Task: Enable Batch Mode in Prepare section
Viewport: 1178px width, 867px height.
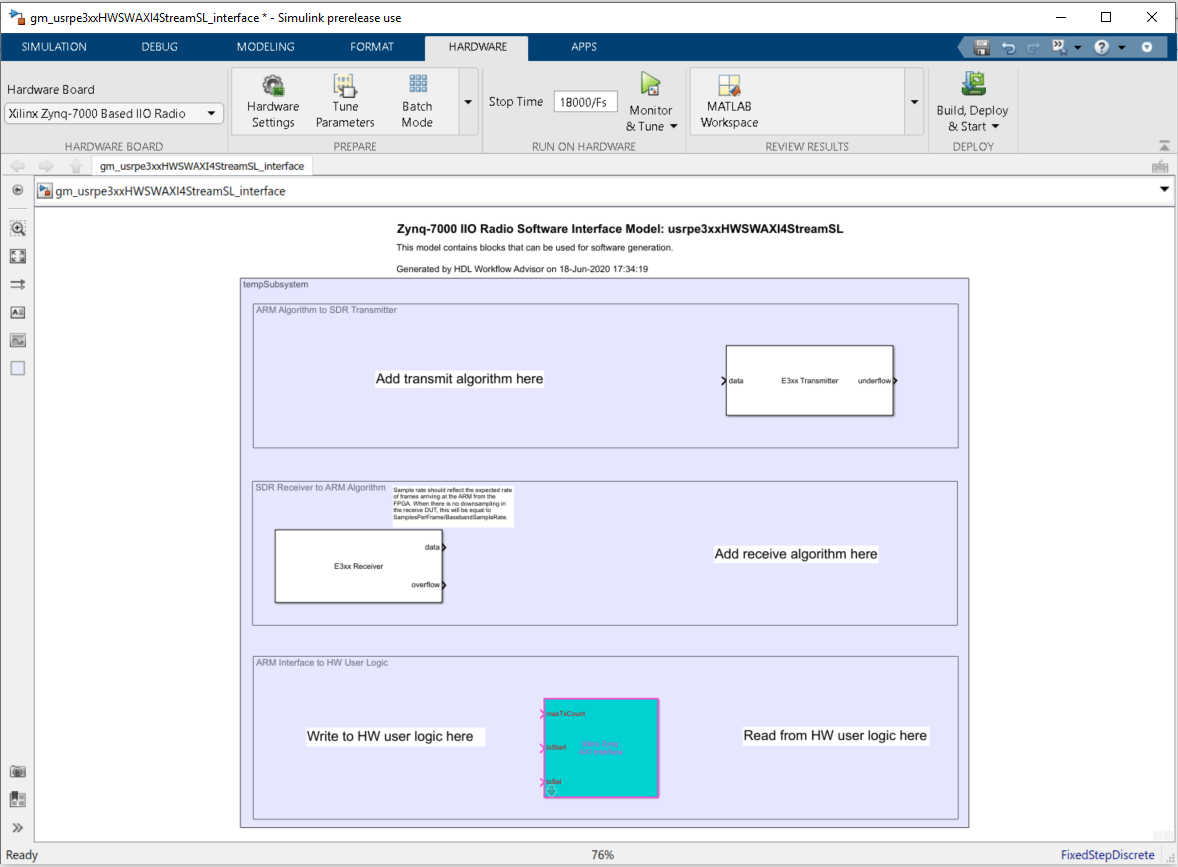Action: click(x=417, y=100)
